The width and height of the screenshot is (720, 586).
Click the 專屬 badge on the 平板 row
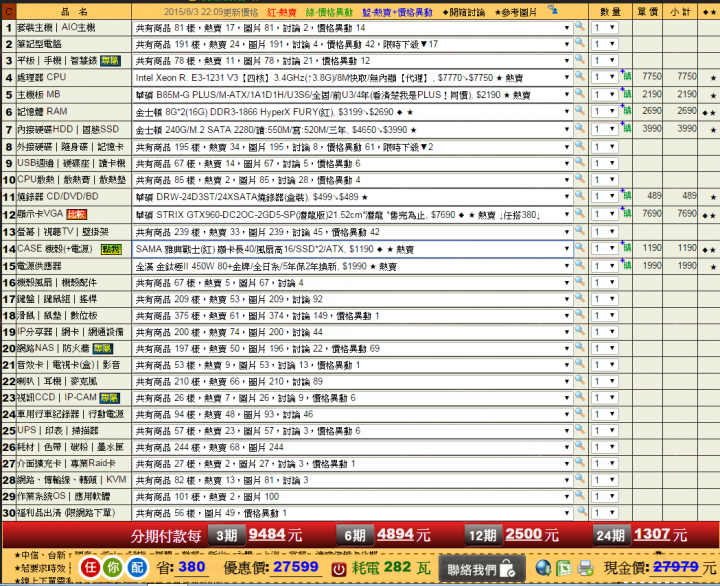110,61
